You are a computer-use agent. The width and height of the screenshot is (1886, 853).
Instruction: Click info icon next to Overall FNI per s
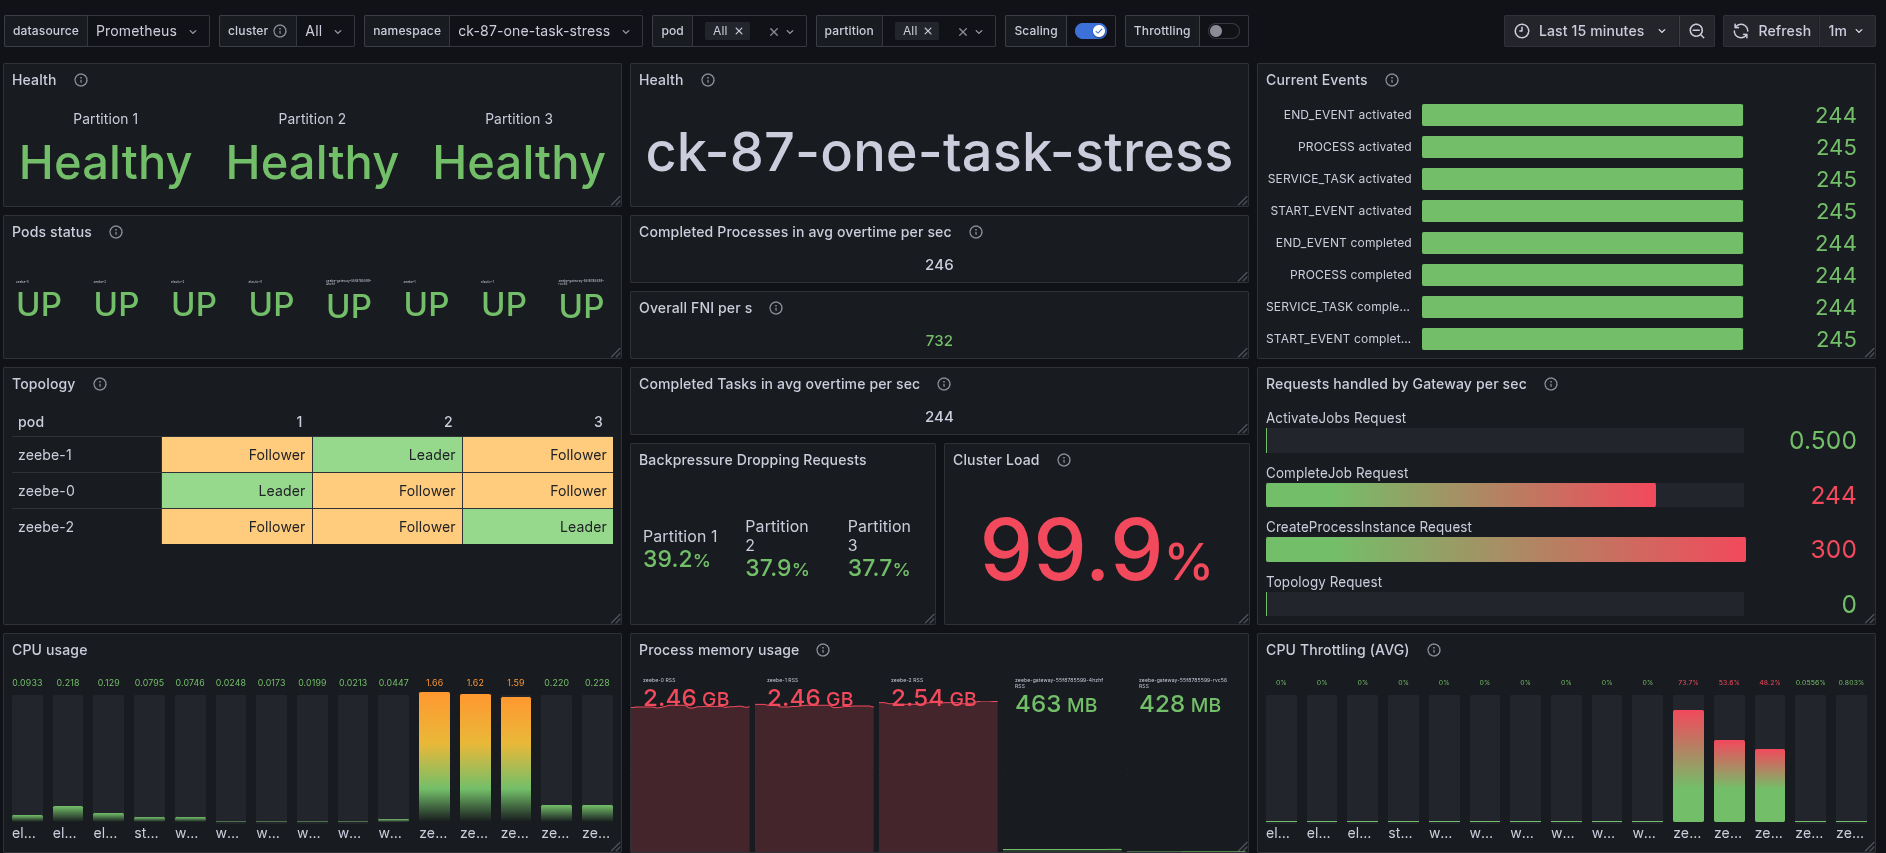click(x=776, y=308)
